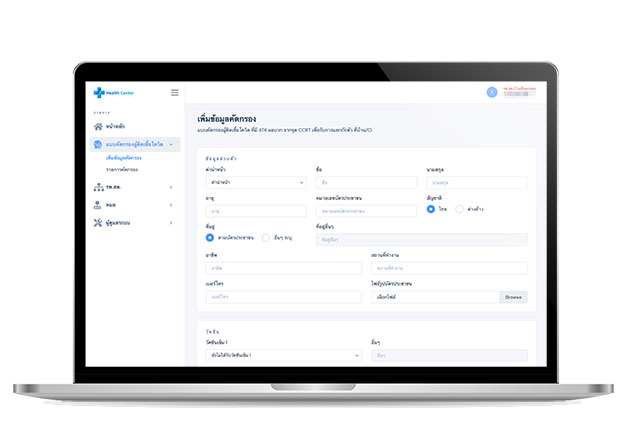Image resolution: width=626 pixels, height=423 pixels.
Task: Click the tools icon for system admin
Action: tap(98, 222)
